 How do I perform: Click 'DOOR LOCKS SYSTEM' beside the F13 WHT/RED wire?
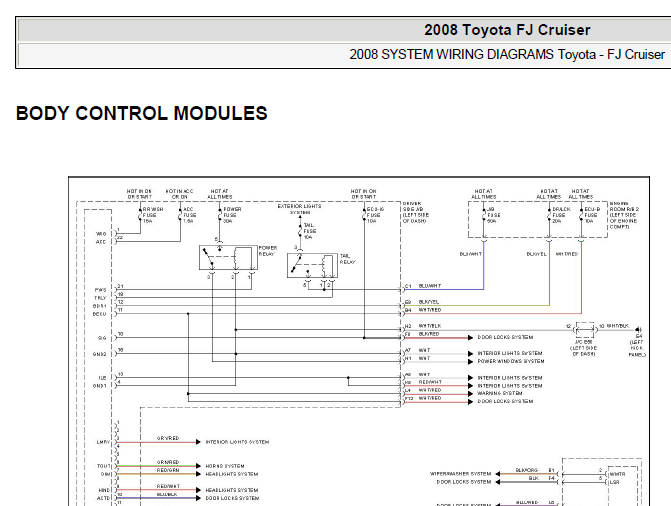pyautogui.click(x=505, y=402)
